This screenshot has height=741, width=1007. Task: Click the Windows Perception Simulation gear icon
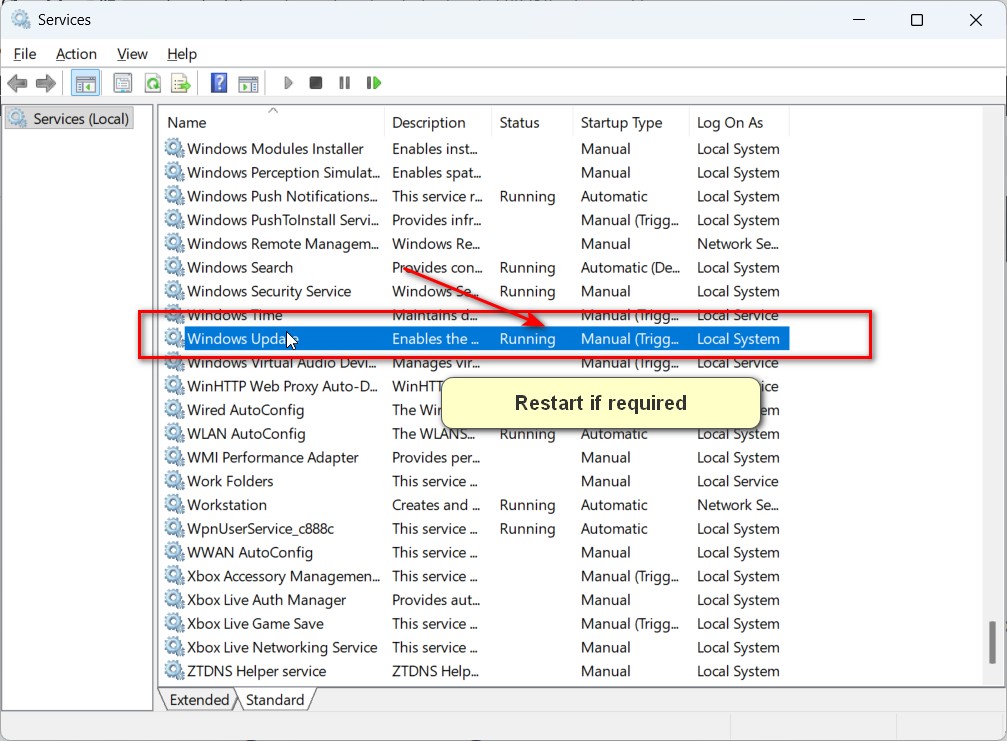pos(174,172)
